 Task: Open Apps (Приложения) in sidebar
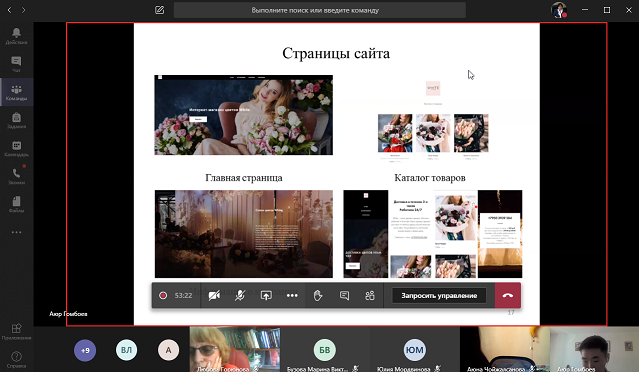(x=16, y=331)
